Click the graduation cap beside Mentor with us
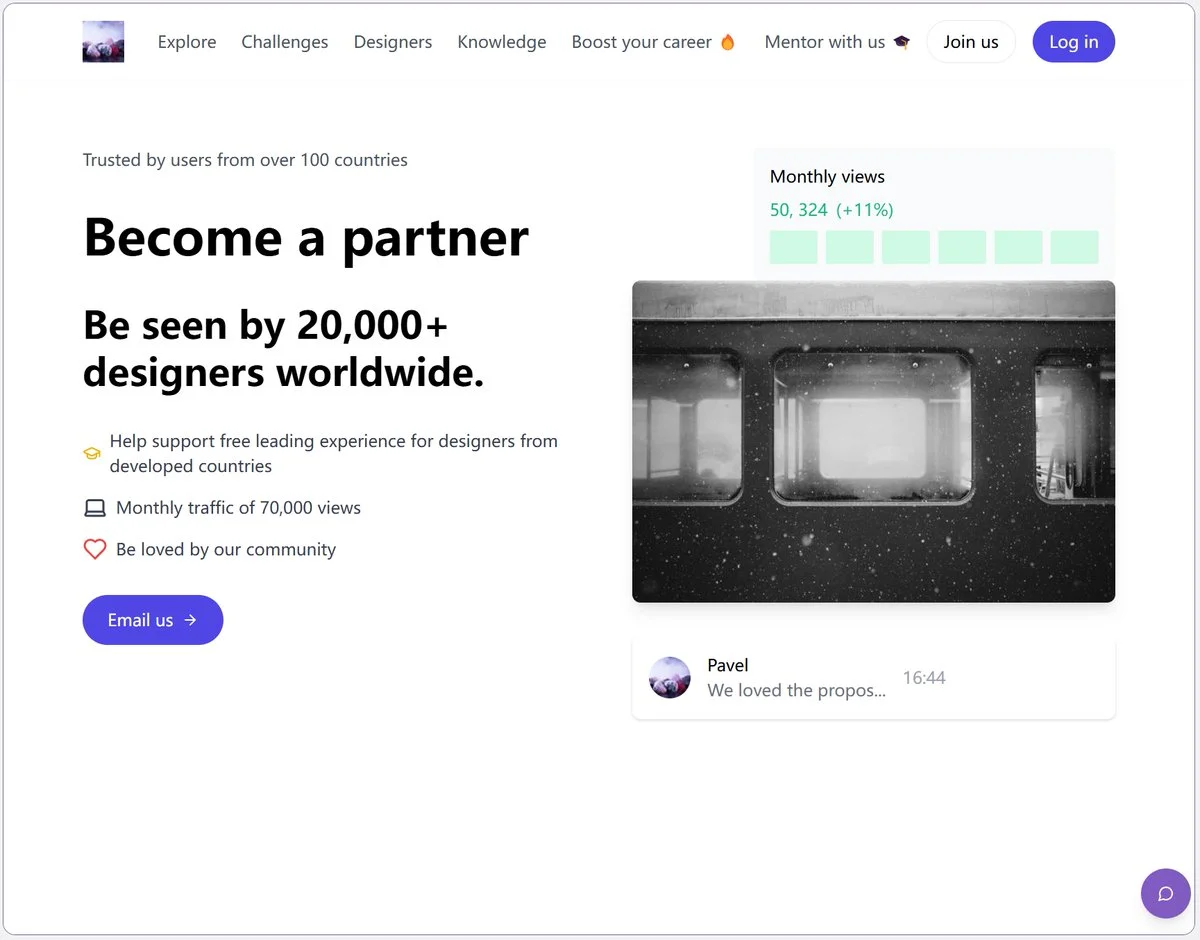This screenshot has height=940, width=1200. [x=902, y=42]
